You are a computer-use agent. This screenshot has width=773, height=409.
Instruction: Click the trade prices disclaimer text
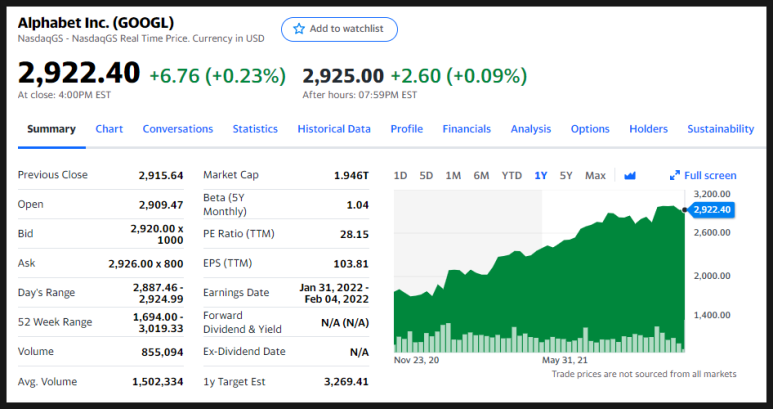(644, 374)
